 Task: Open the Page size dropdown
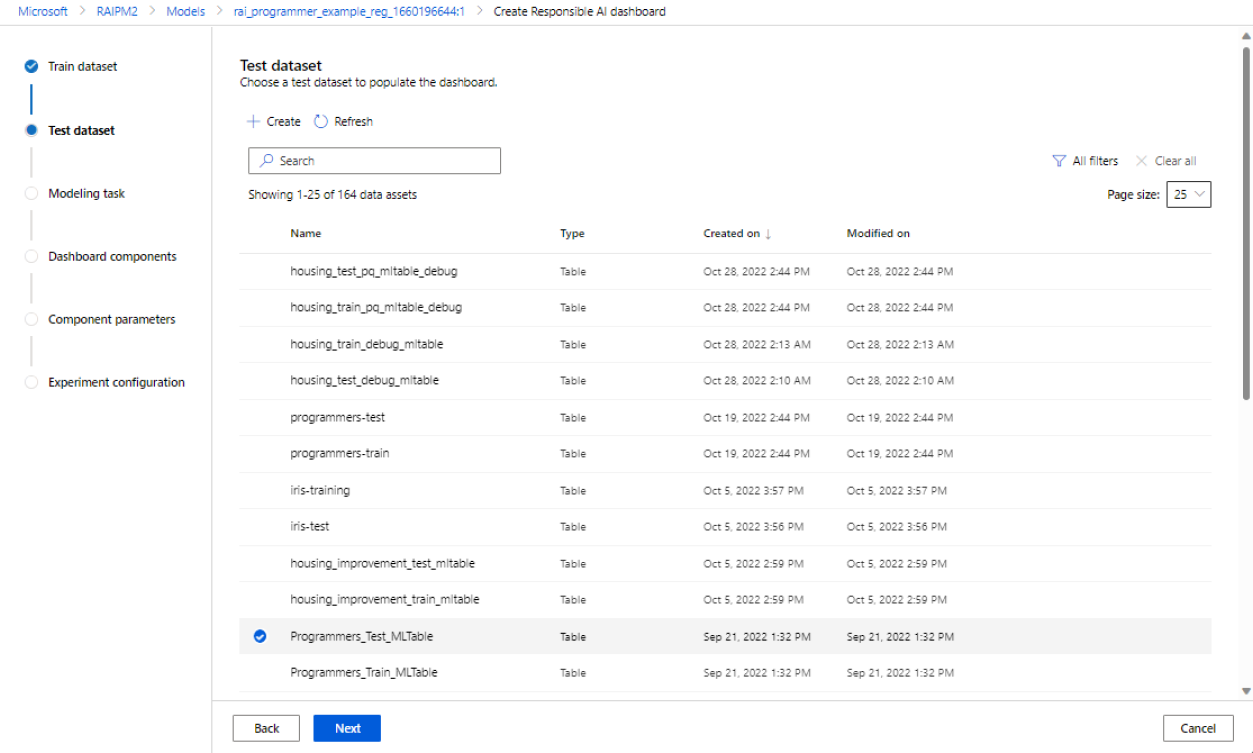click(x=1188, y=195)
